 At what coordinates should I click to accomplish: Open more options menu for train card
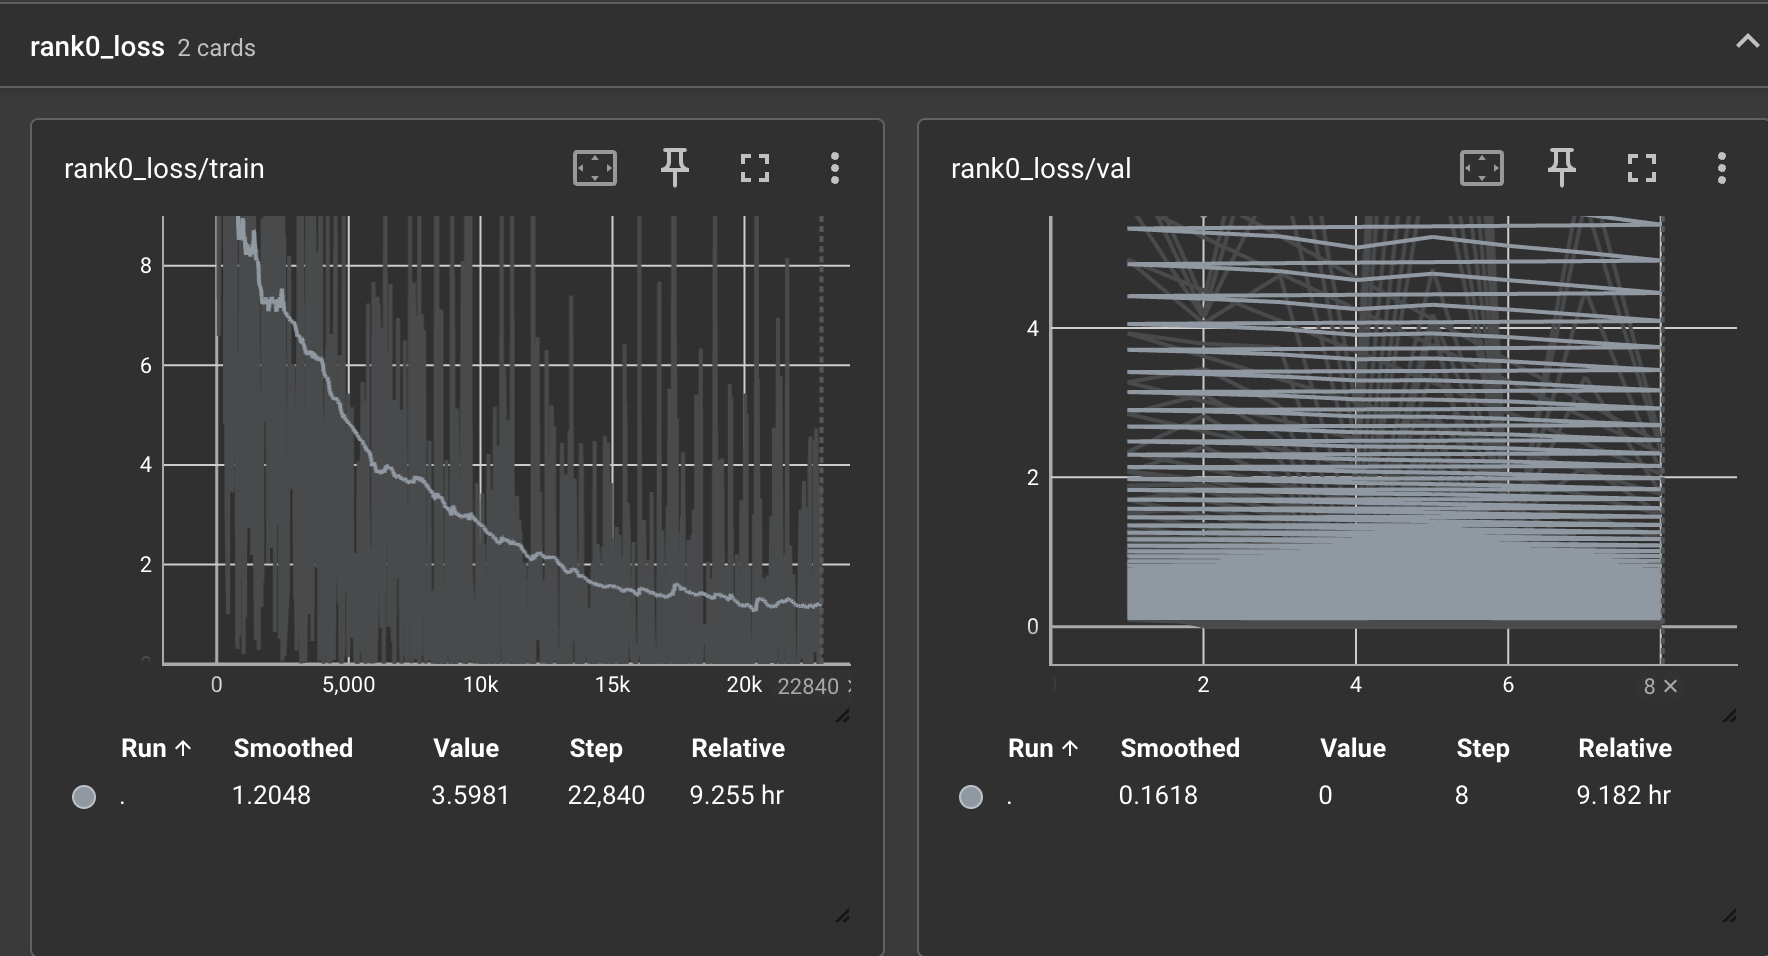pyautogui.click(x=835, y=168)
